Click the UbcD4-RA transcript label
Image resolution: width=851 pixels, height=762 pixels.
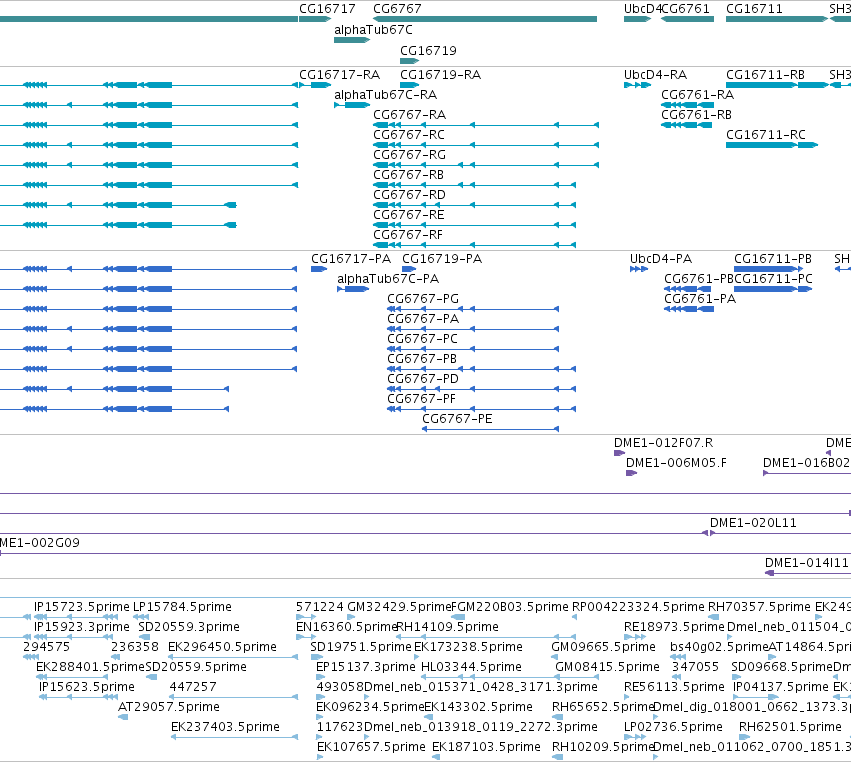[656, 74]
